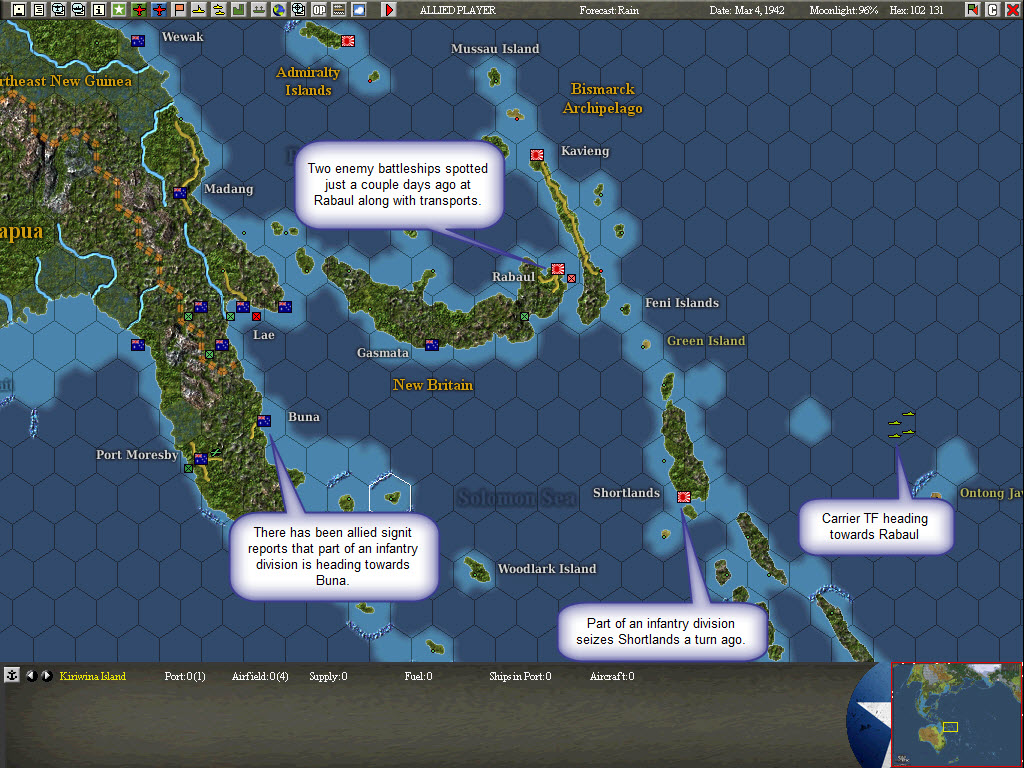Click the double yellow ships toolbar icon

(x=219, y=10)
